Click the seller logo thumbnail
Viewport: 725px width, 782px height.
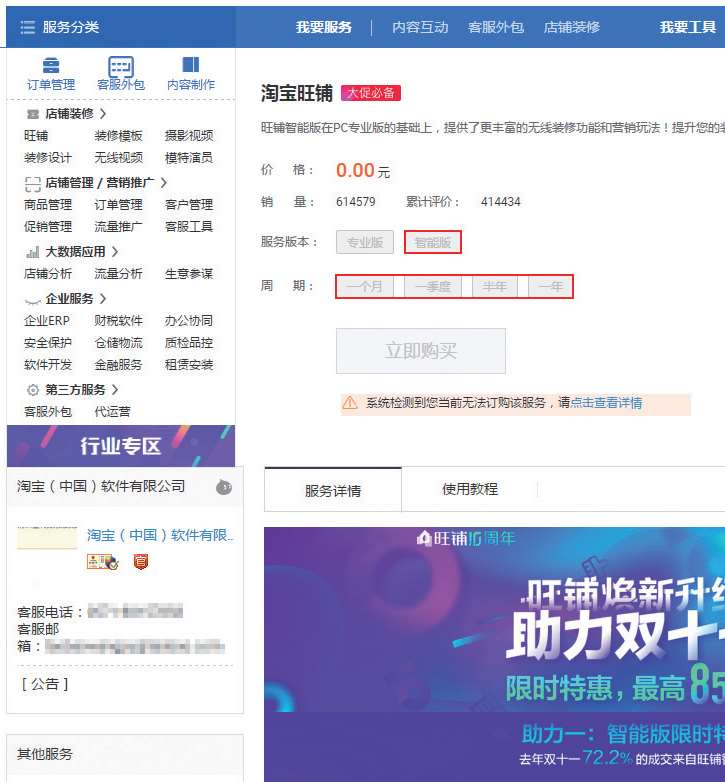pos(47,538)
